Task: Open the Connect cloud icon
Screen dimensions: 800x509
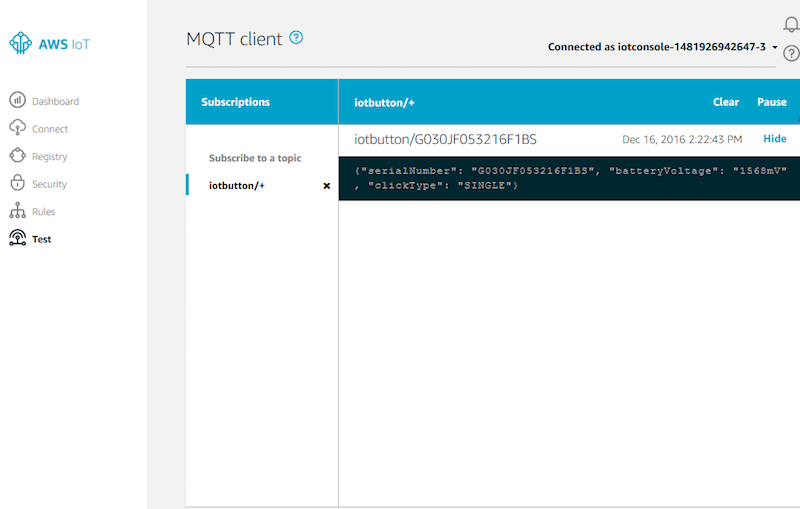Action: [17, 128]
